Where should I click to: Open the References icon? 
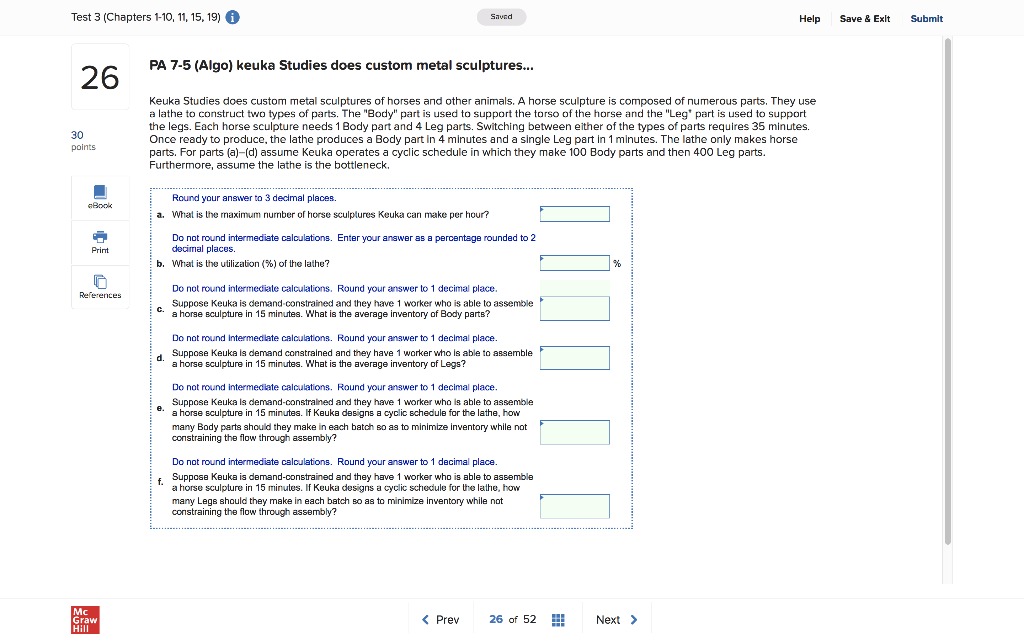coord(100,281)
